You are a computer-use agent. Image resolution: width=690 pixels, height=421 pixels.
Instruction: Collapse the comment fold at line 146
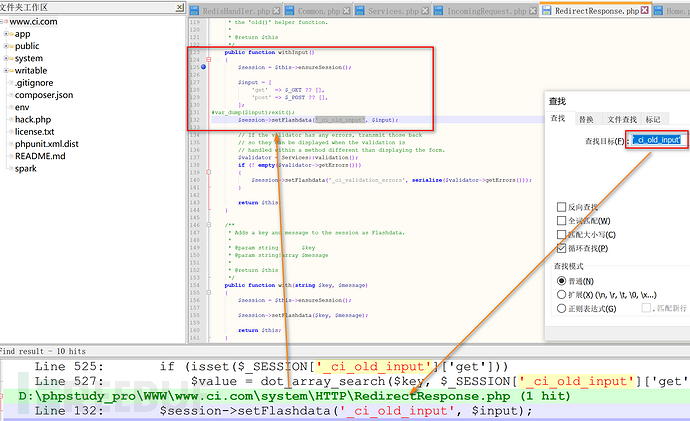[x=209, y=225]
